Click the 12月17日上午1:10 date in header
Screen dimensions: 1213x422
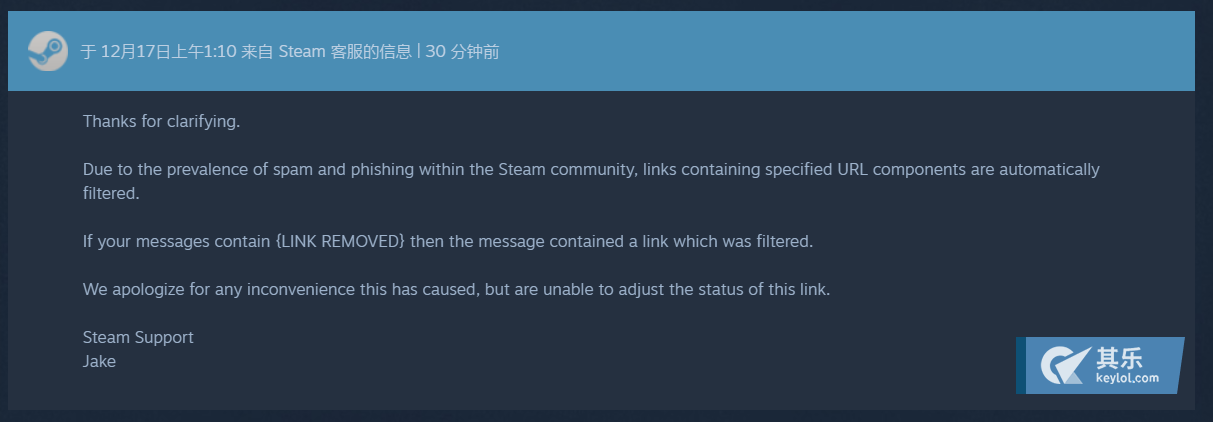point(169,52)
